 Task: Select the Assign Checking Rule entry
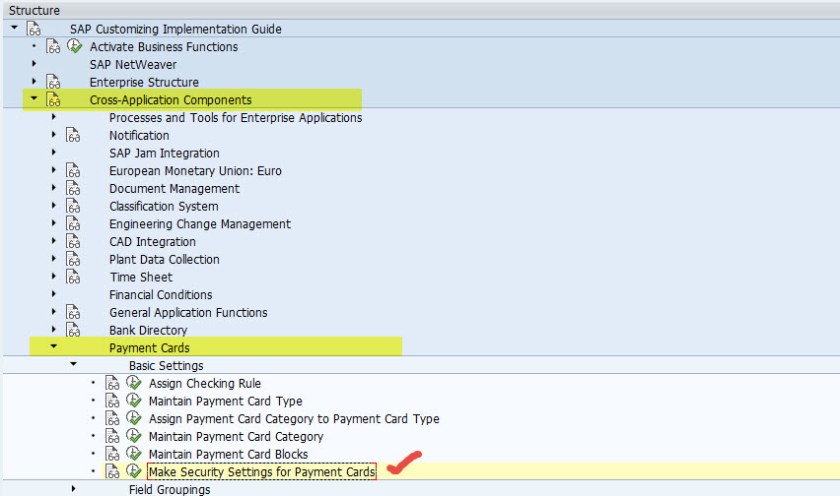(x=205, y=384)
